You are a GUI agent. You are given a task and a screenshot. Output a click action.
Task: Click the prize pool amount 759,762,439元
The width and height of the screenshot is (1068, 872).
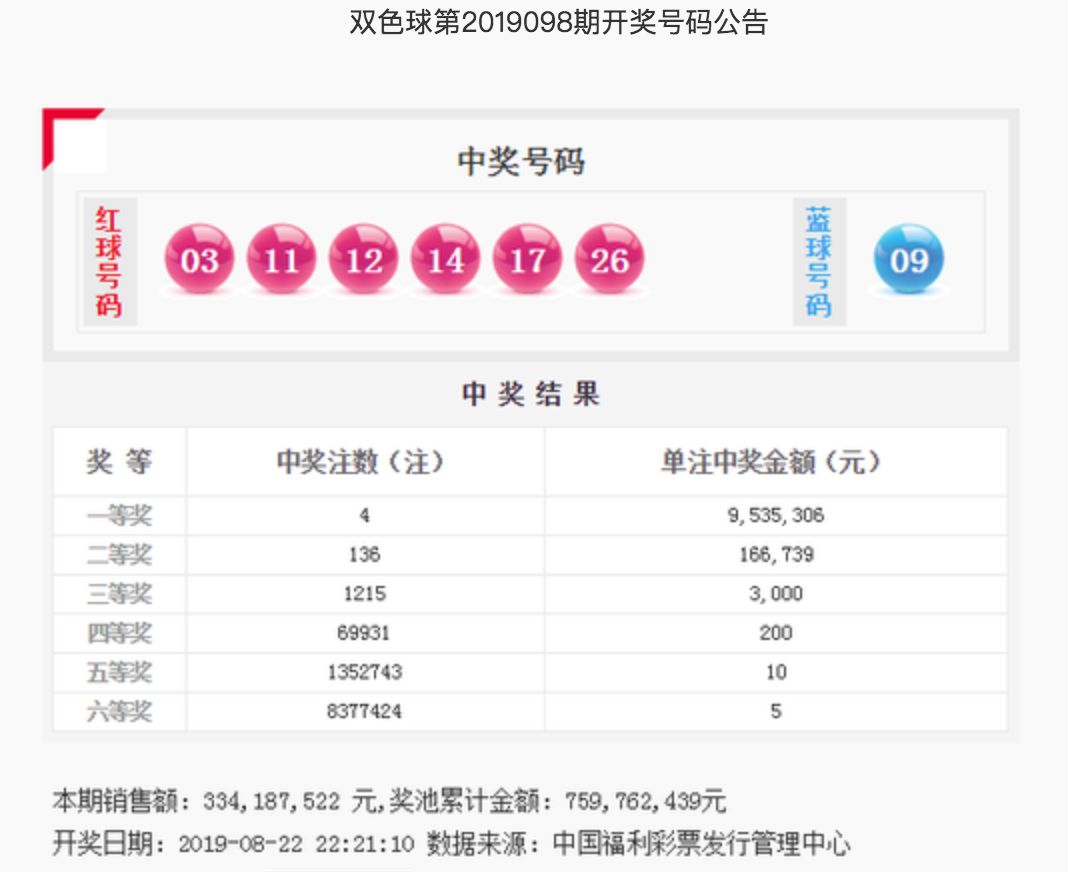tap(645, 801)
